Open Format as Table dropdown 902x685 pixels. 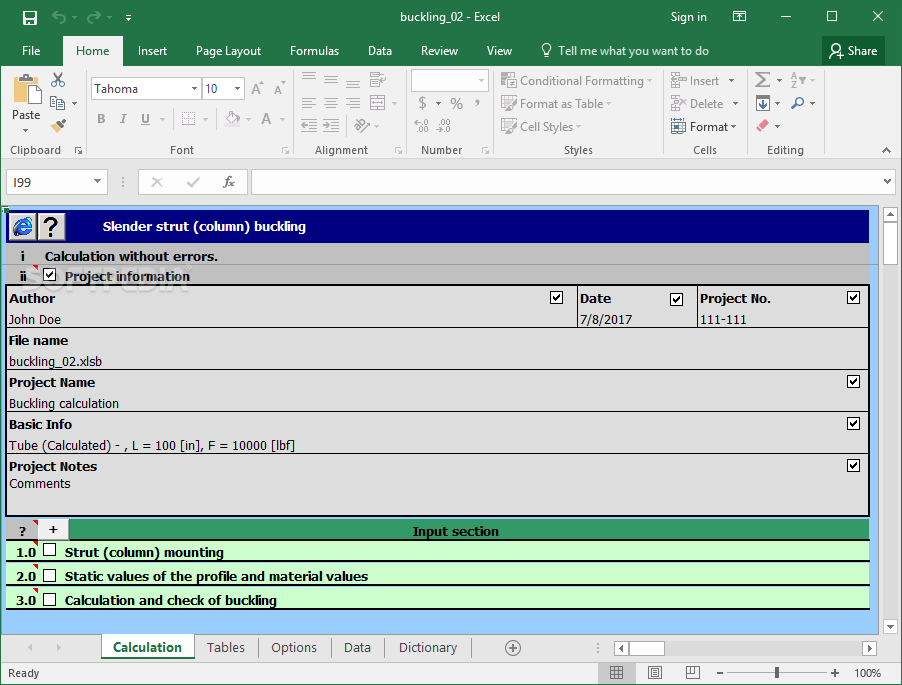coord(556,104)
